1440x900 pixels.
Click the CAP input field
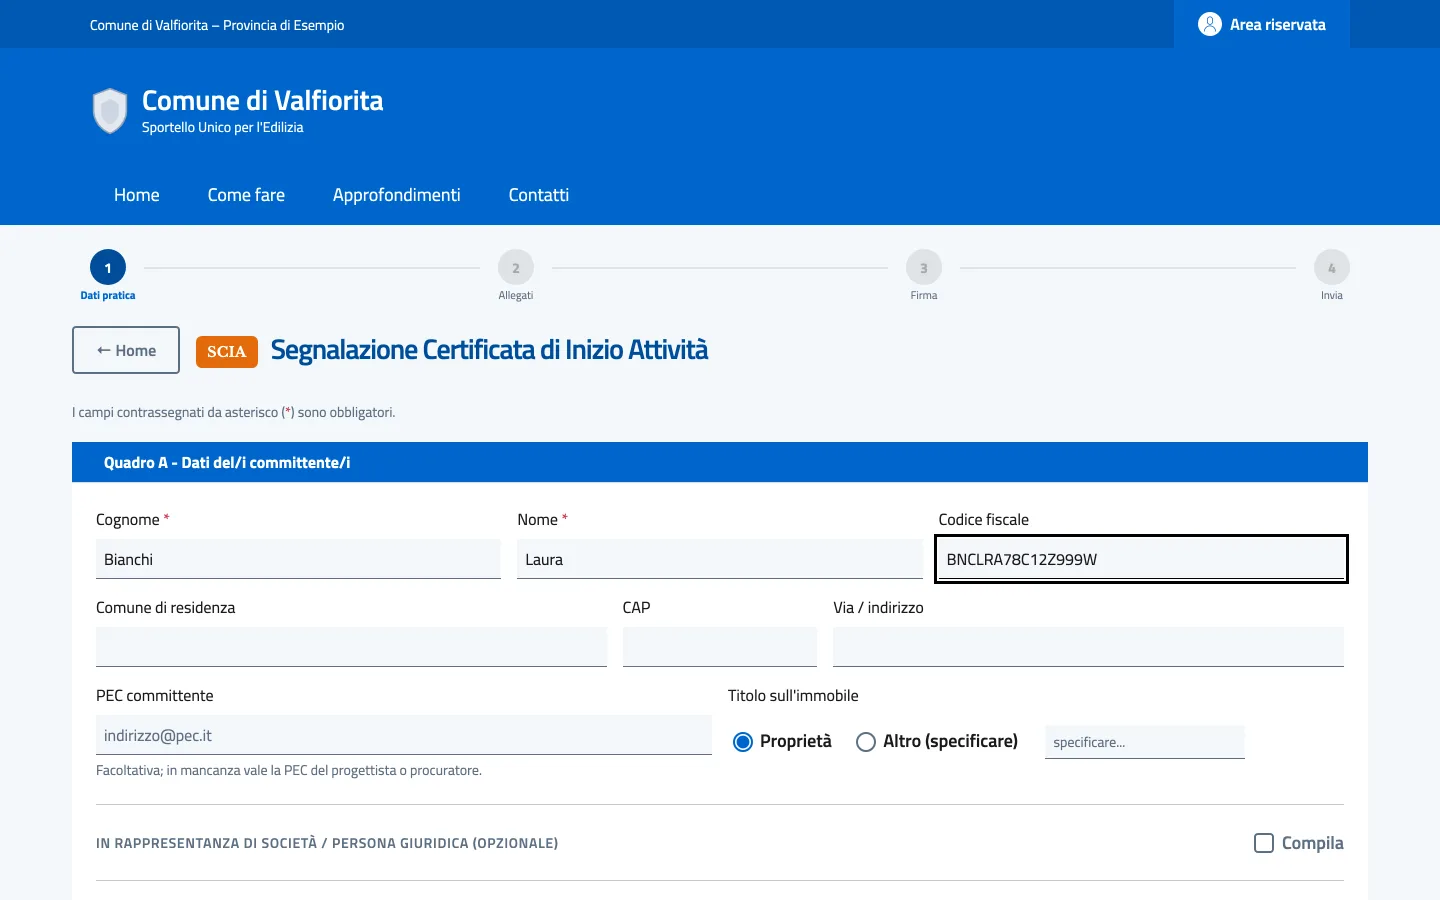coord(720,647)
